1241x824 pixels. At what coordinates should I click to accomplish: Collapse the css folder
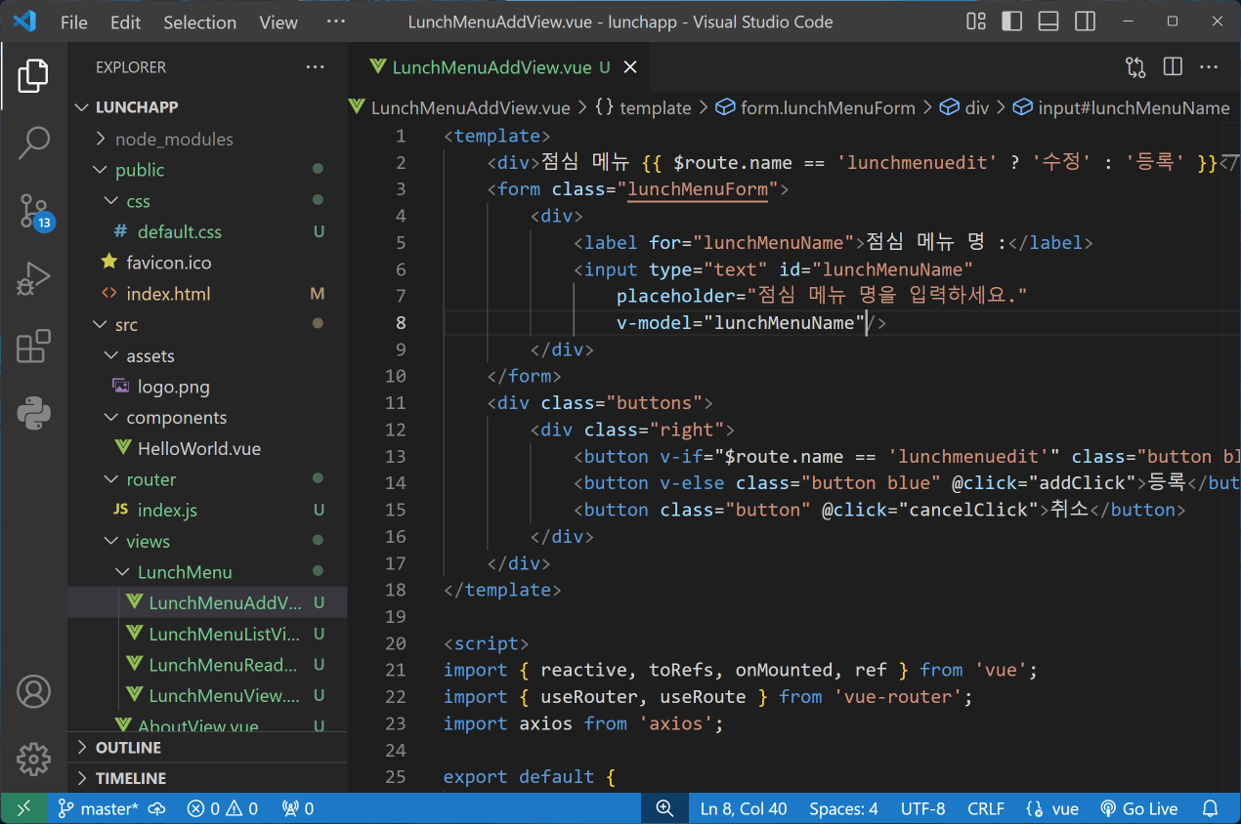[x=208, y=201]
